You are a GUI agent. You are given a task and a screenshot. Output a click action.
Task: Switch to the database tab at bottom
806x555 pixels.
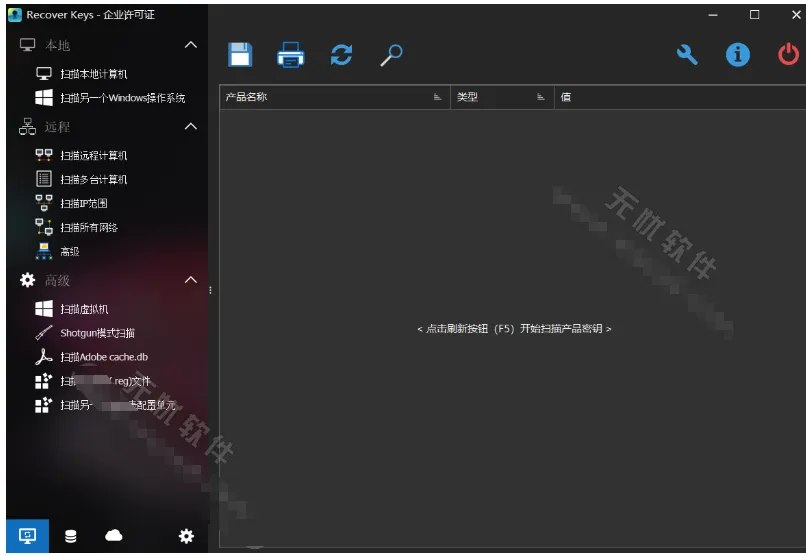[70, 536]
